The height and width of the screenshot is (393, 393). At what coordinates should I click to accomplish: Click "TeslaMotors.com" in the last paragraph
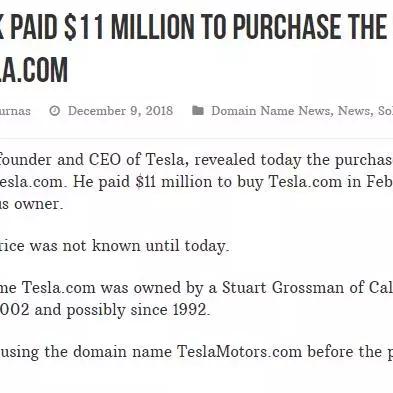click(x=239, y=351)
